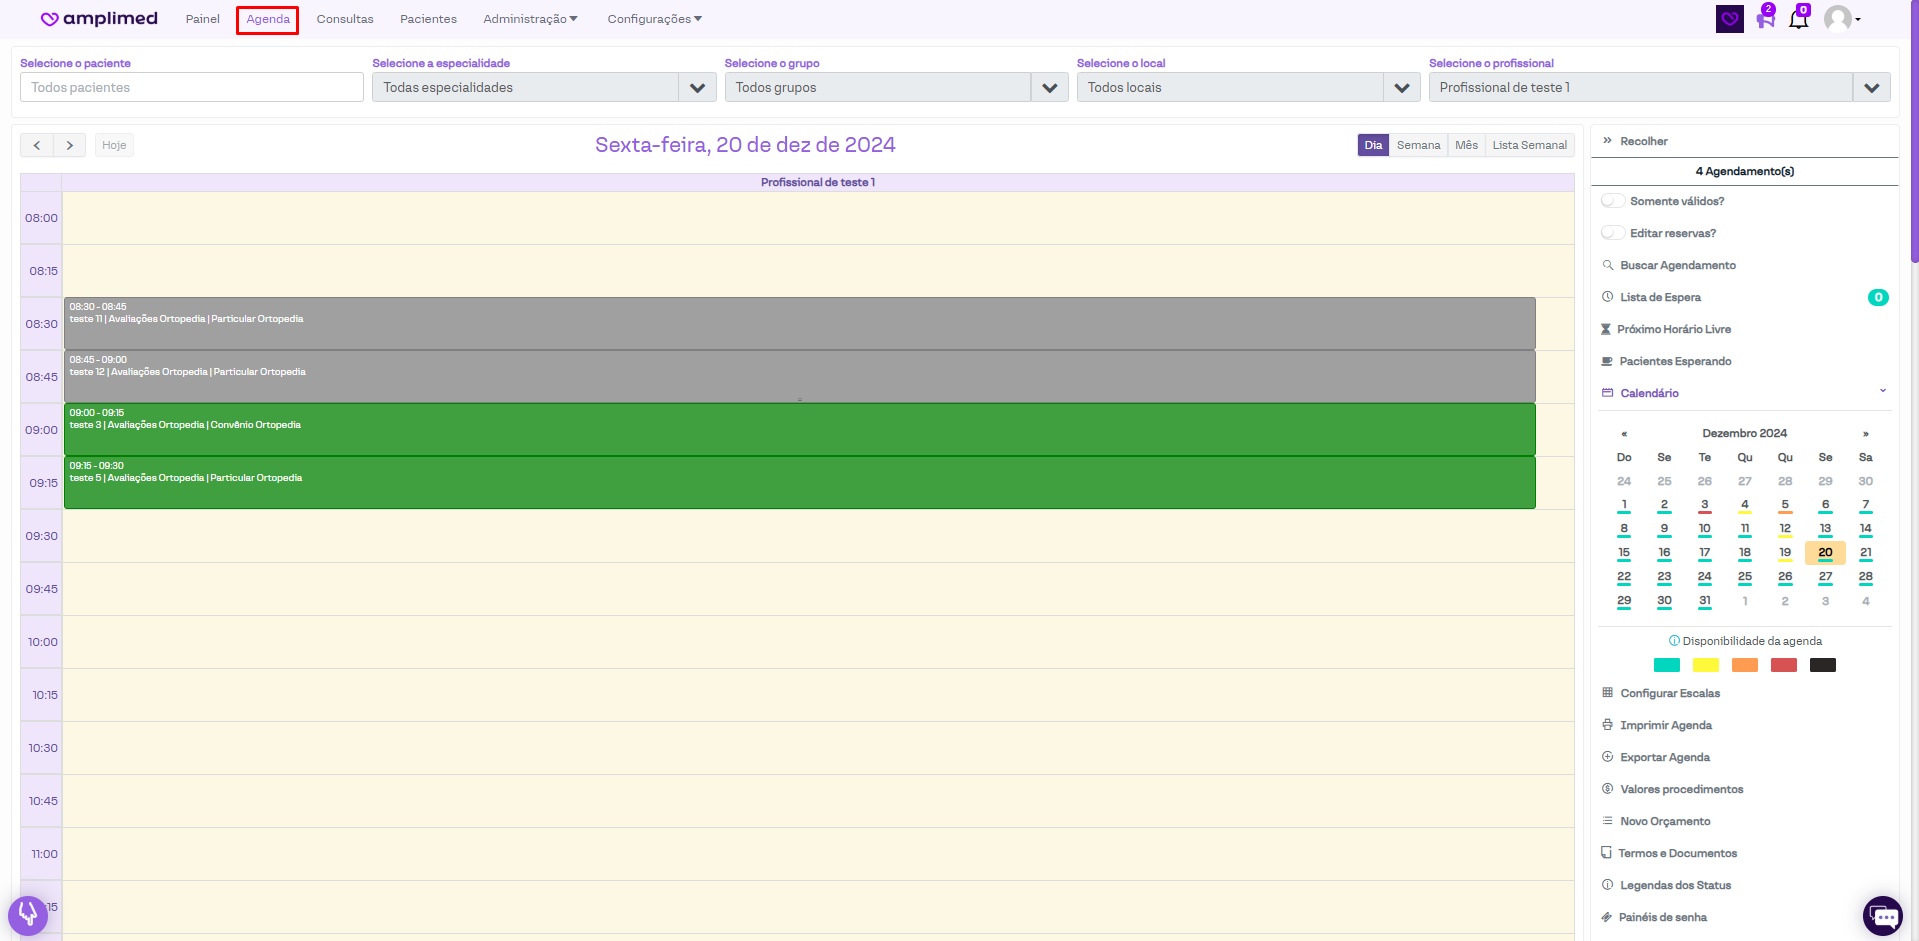Image resolution: width=1919 pixels, height=941 pixels.
Task: Open the Profissional de teste 1 dropdown
Action: 1871,88
